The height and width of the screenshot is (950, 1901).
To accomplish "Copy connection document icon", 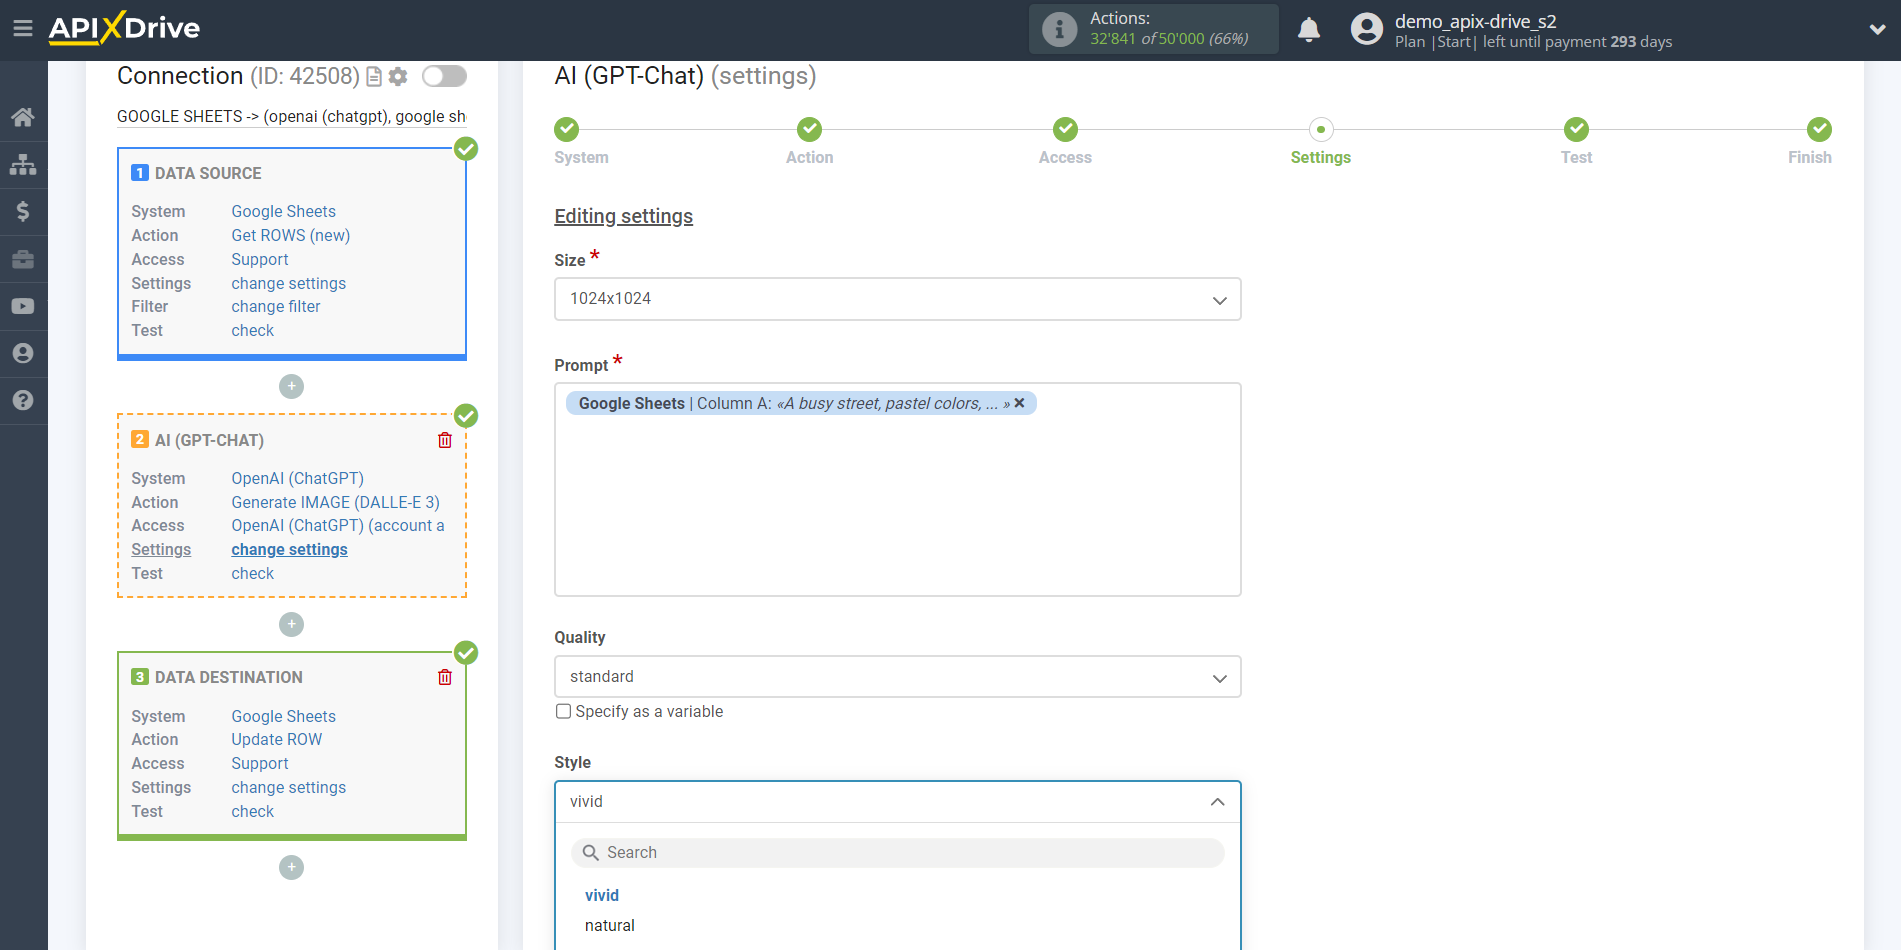I will point(374,77).
